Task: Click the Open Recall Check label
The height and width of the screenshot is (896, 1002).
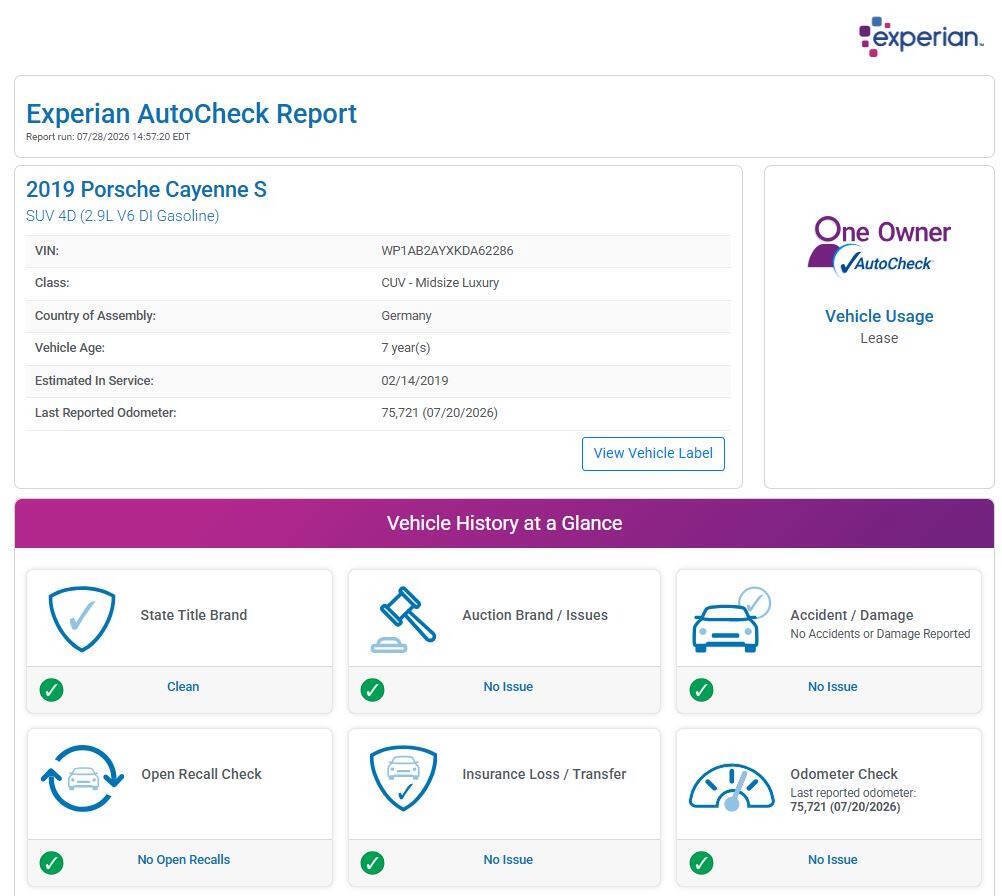Action: (201, 774)
